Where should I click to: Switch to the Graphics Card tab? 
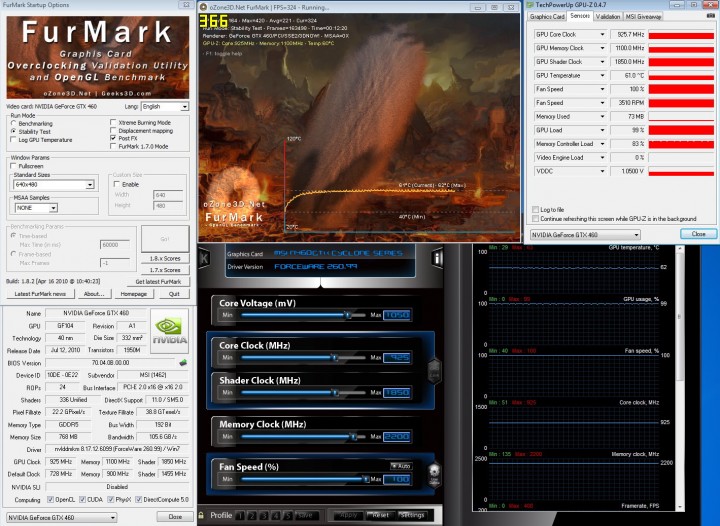547,17
